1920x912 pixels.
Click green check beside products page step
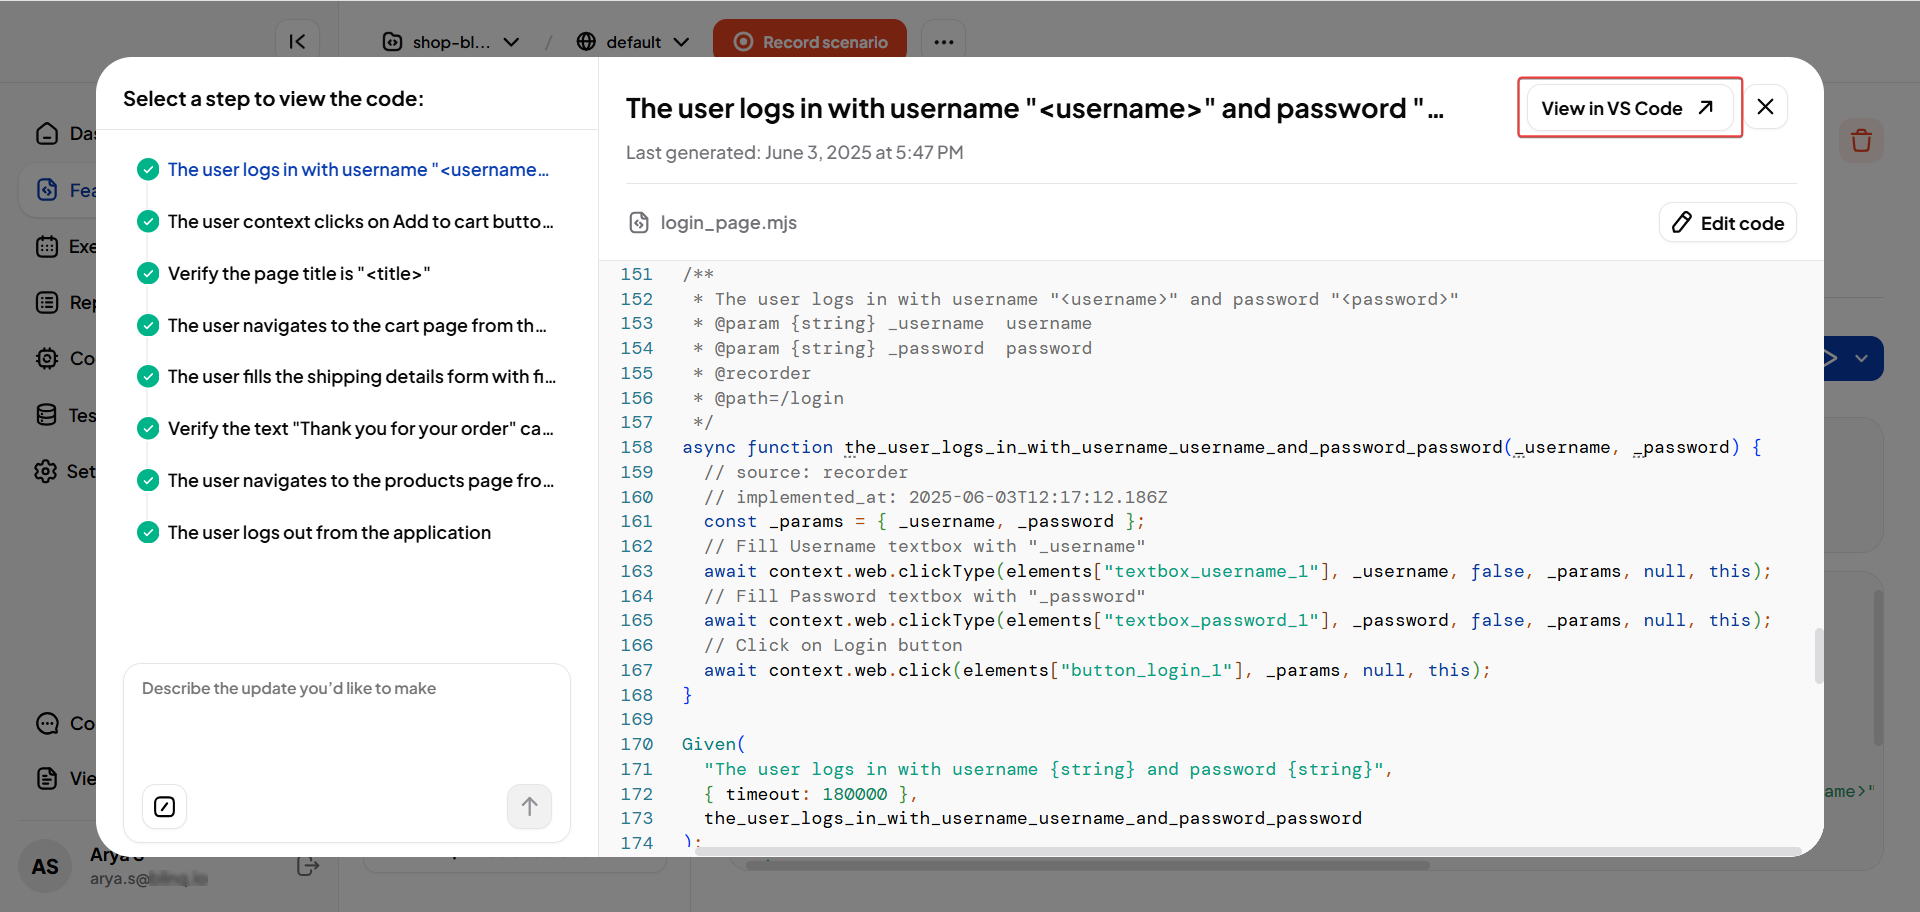(x=148, y=480)
